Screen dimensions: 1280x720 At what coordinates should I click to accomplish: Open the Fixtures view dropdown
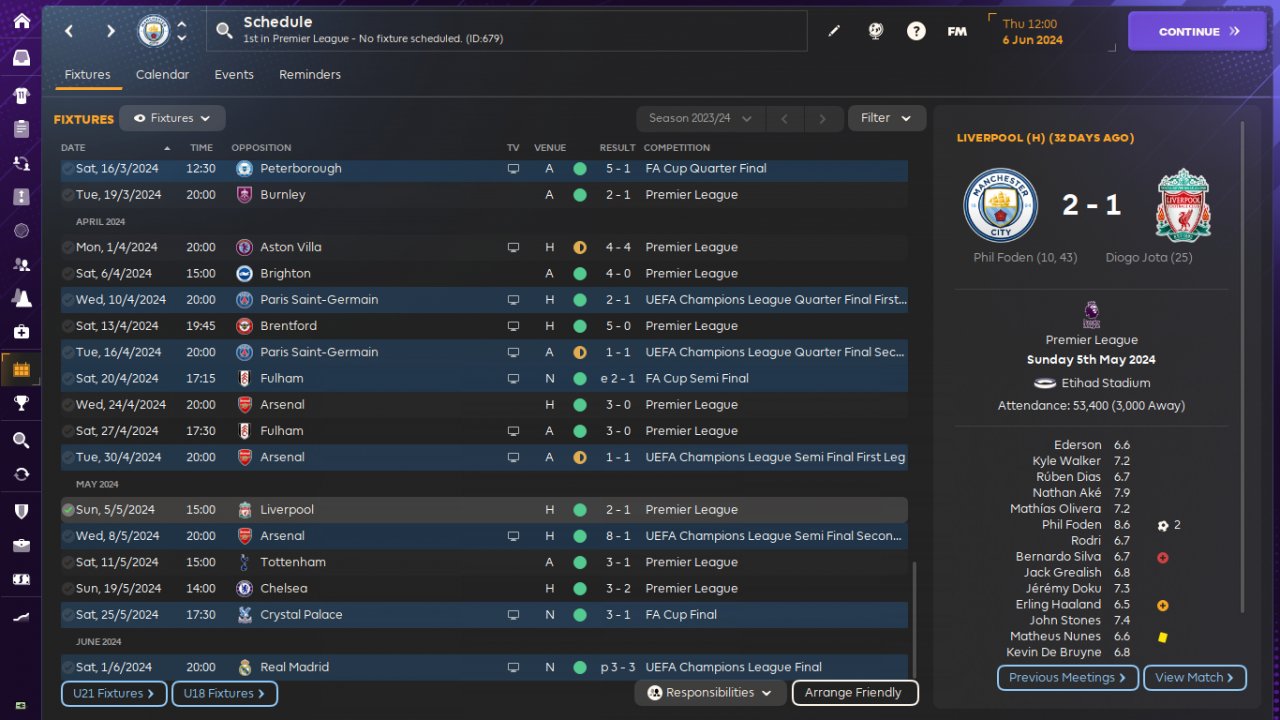pos(172,118)
